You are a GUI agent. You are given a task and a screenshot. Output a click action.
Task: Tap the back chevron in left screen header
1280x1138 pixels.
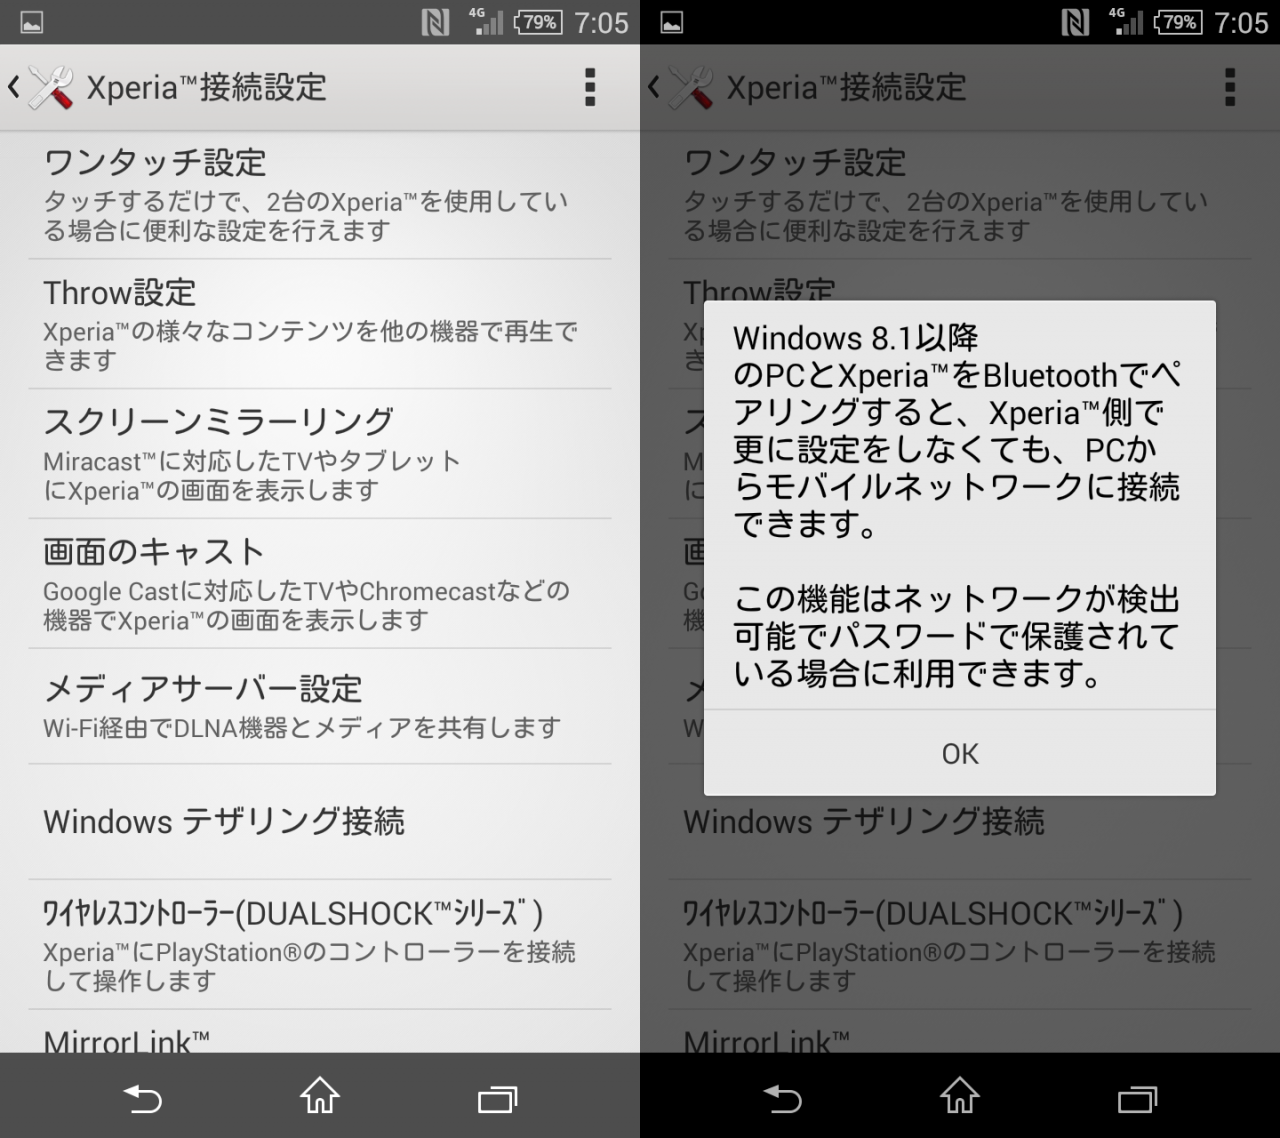click(14, 87)
